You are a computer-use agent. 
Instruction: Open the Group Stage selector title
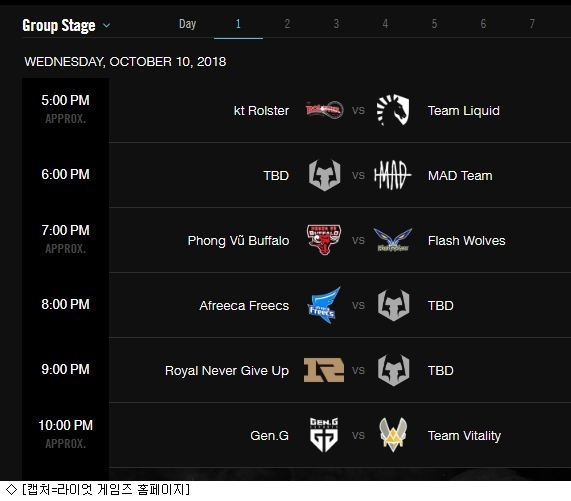(59, 25)
